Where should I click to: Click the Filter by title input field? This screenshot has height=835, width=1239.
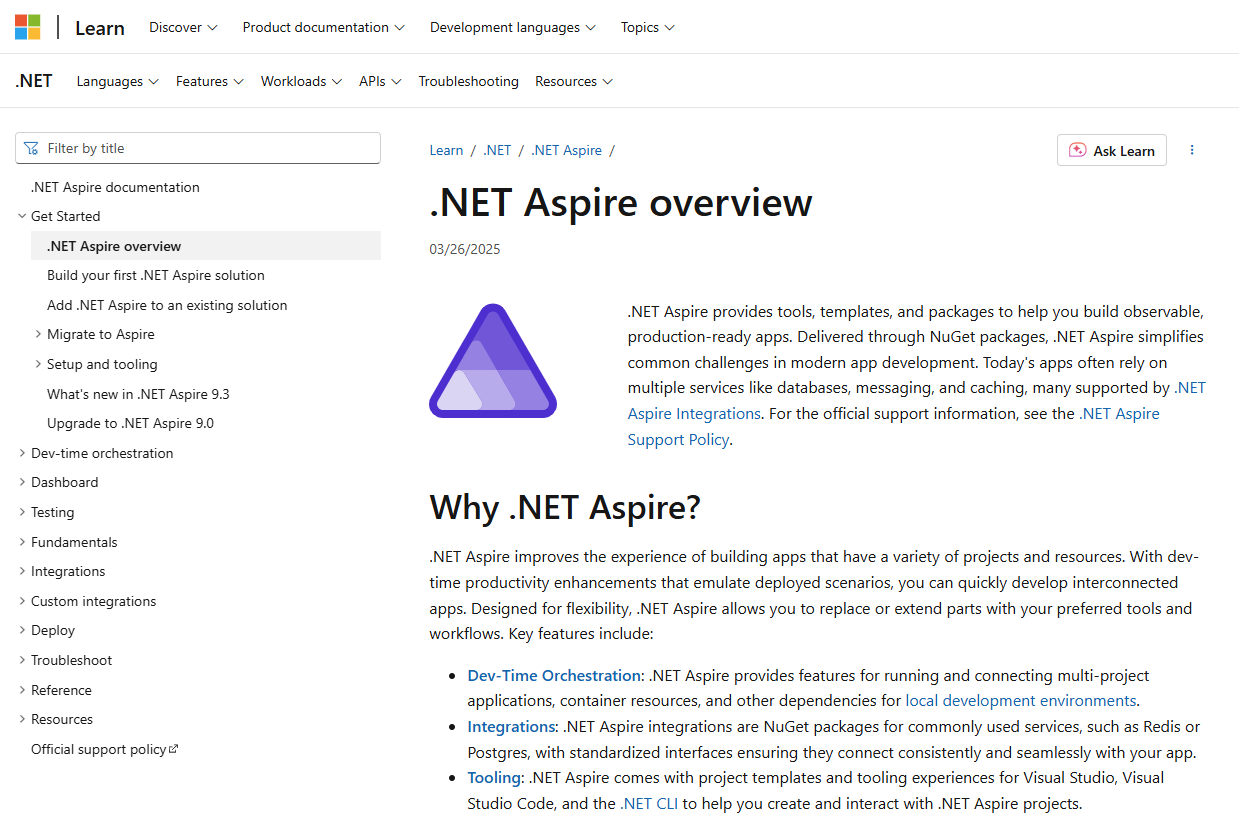(x=198, y=148)
